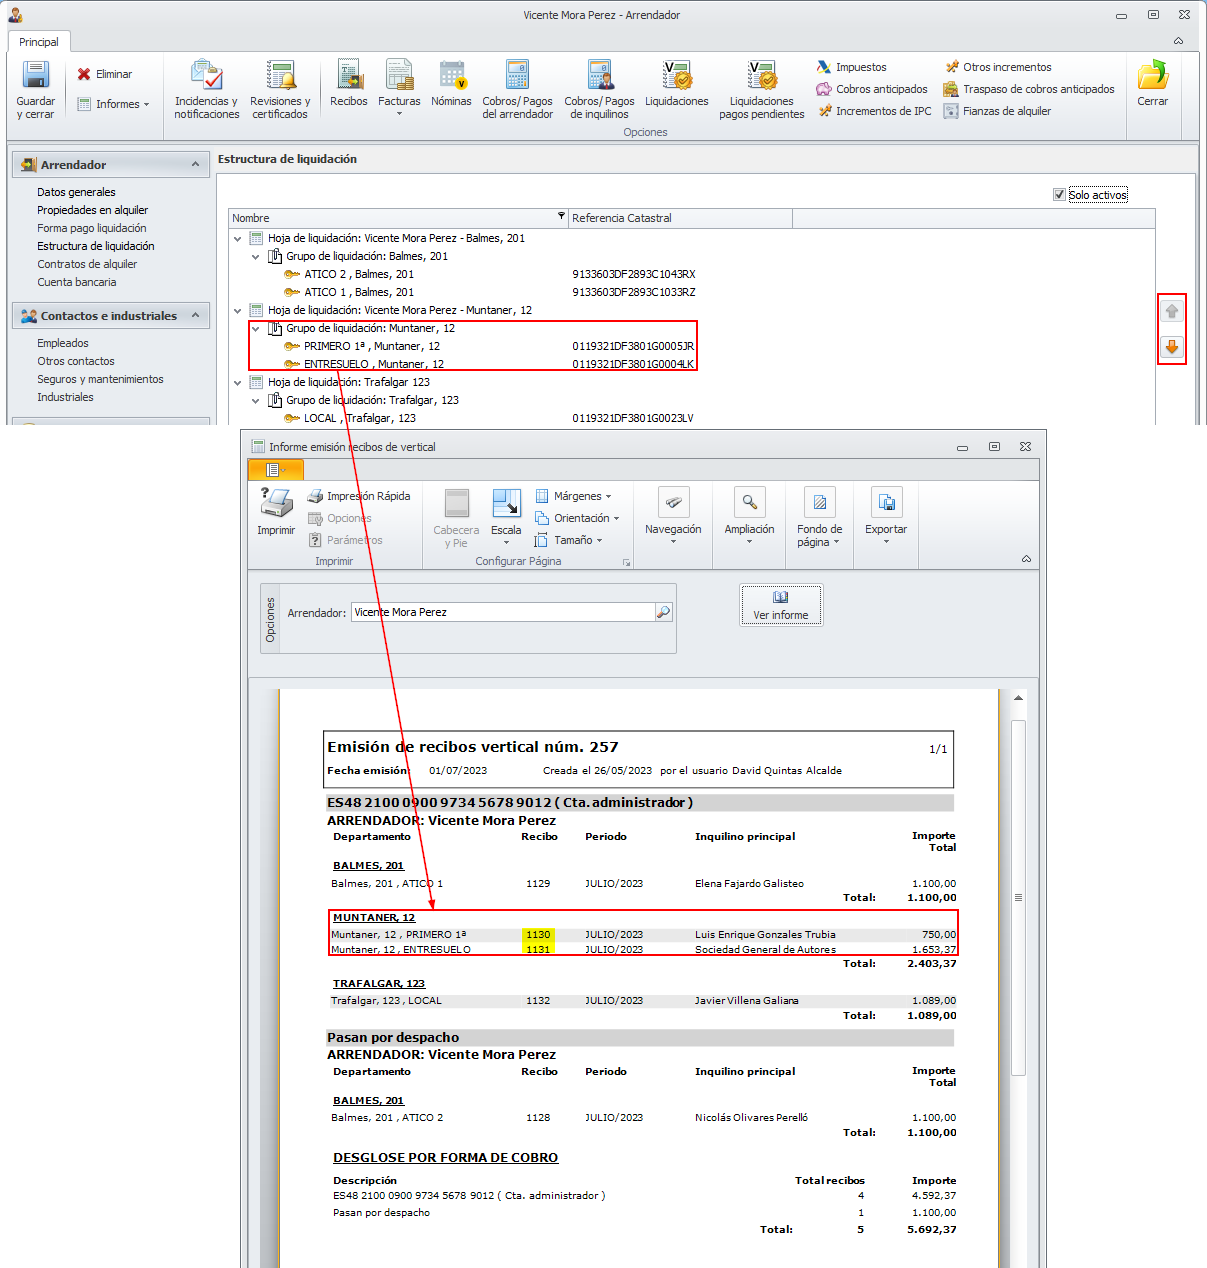Open Estructura de liquidación in sidebar
Screen dimensions: 1207x1268
coord(95,246)
